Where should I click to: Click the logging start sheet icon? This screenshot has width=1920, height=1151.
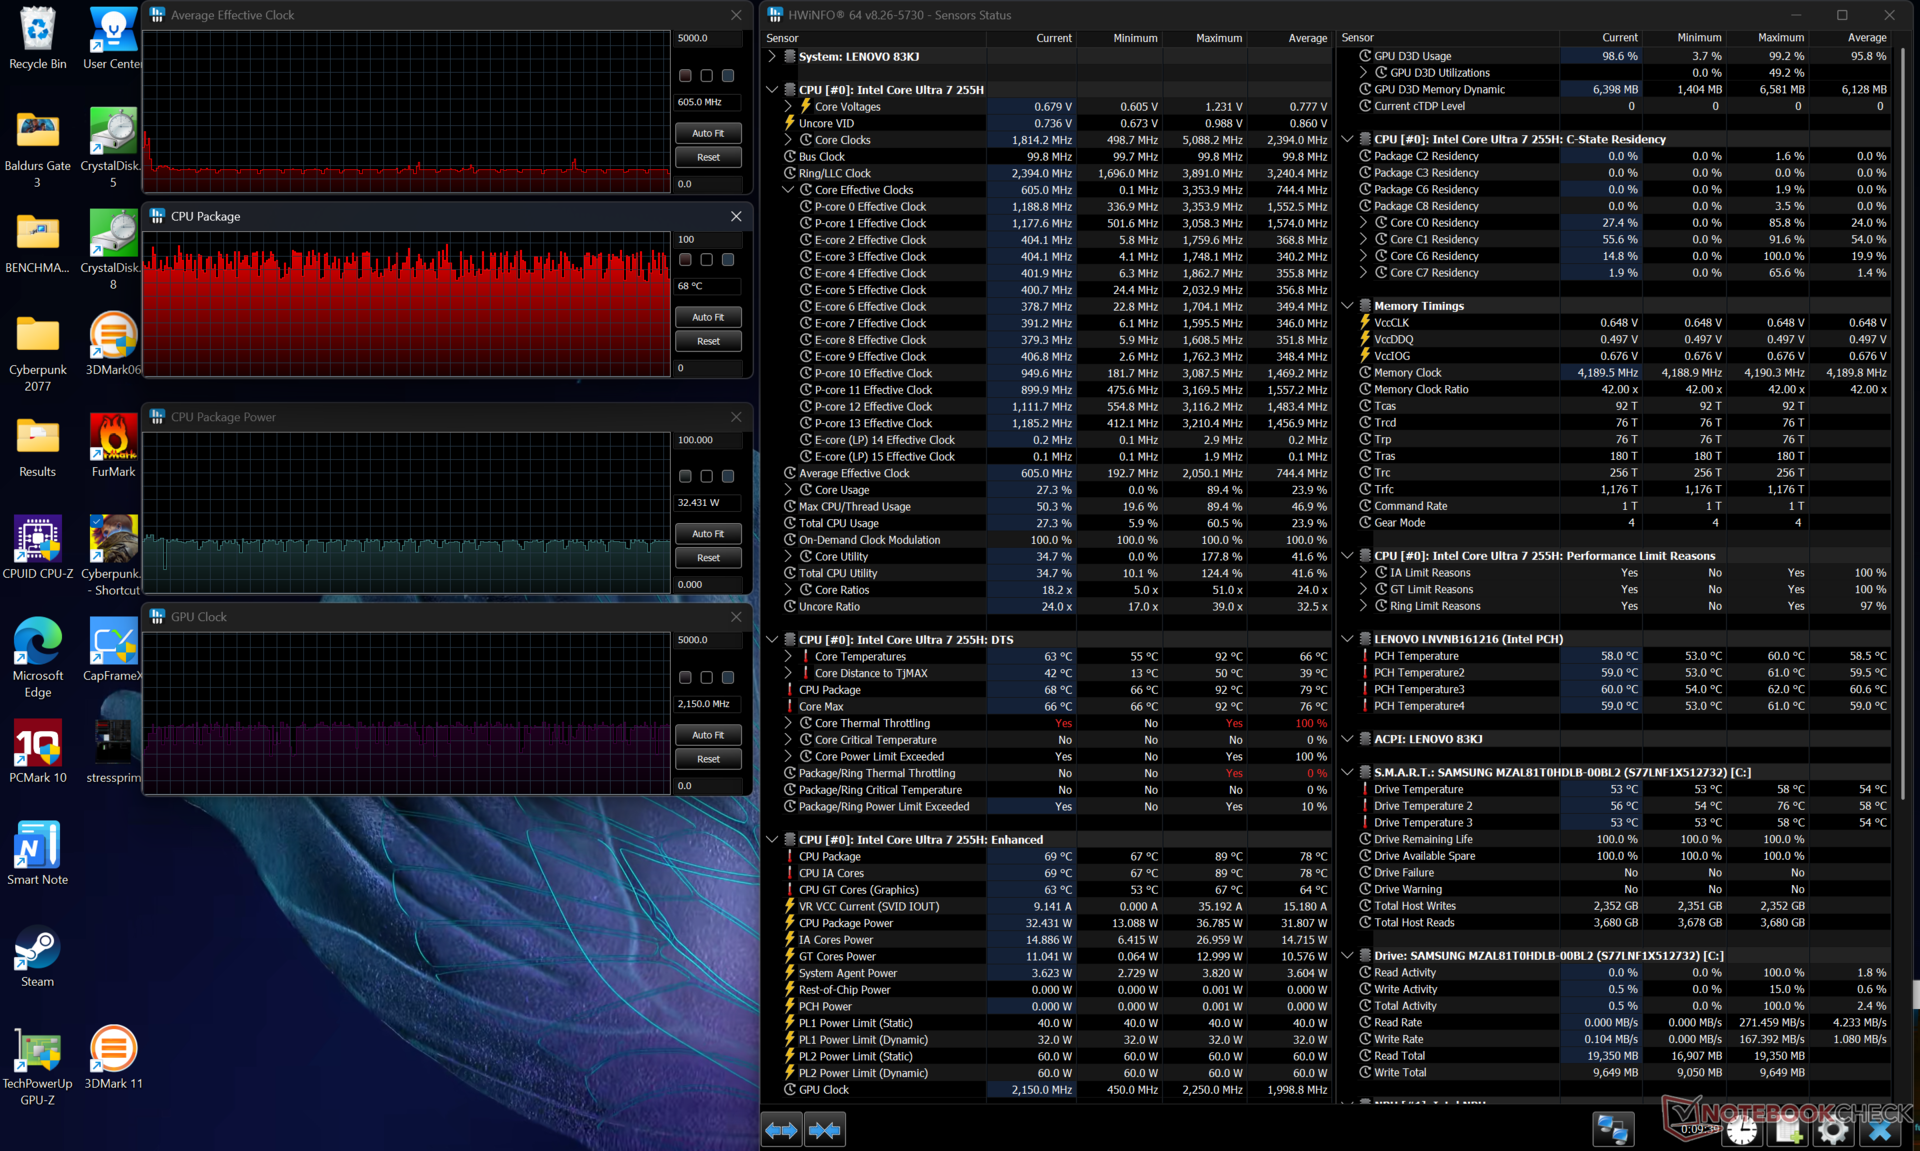[1787, 1131]
